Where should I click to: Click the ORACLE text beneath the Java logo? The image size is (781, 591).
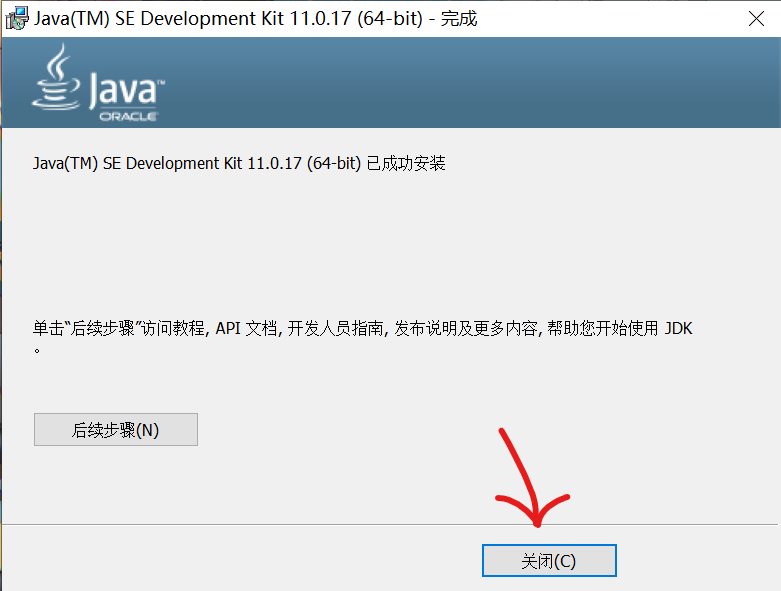(129, 117)
